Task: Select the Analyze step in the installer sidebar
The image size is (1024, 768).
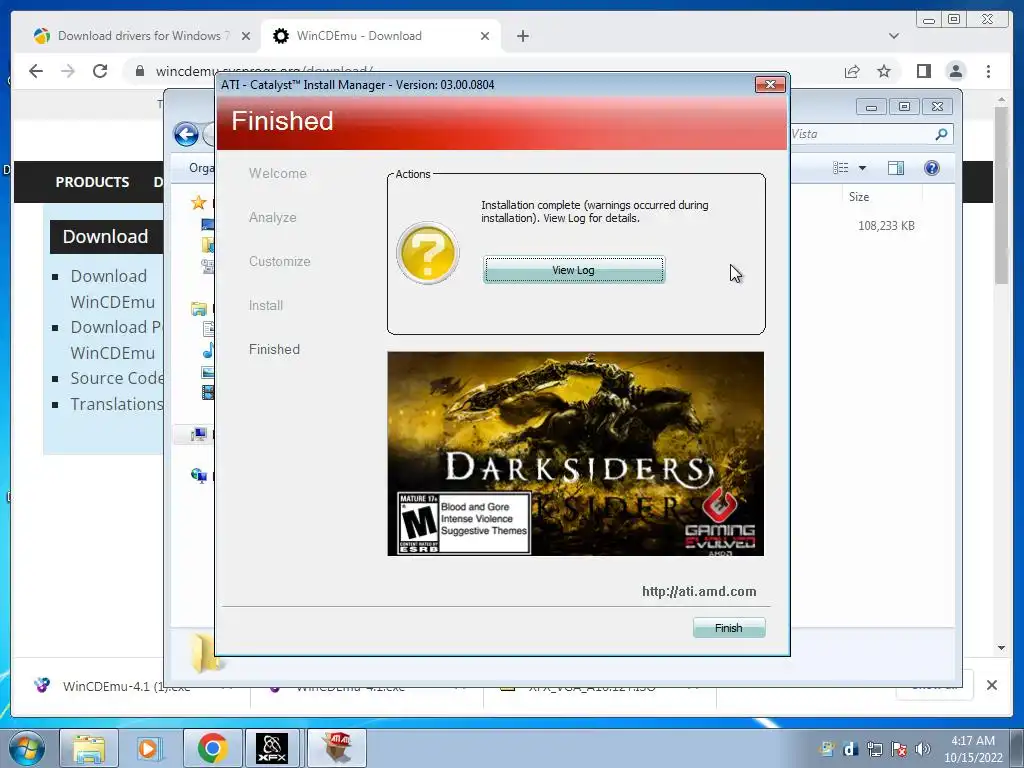Action: click(272, 217)
